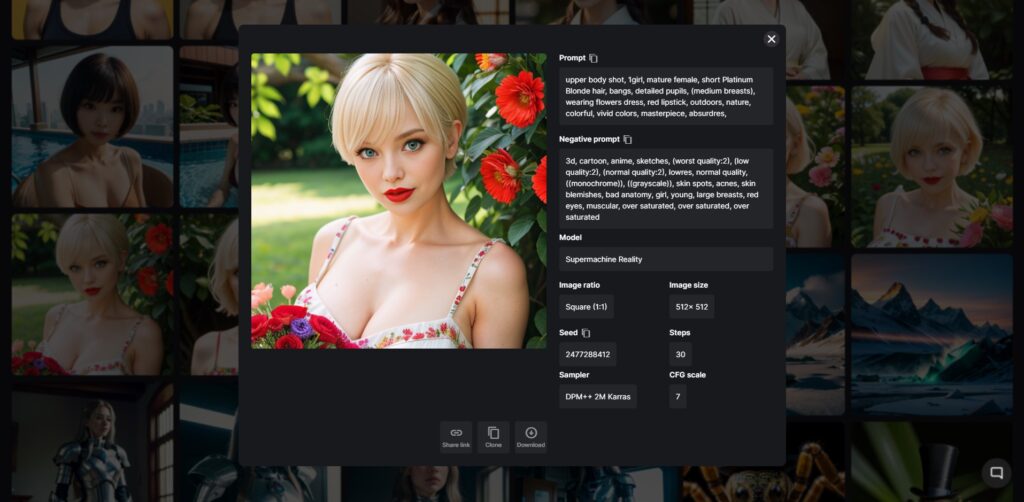The height and width of the screenshot is (502, 1024).
Task: Click the Prompt text box
Action: click(x=666, y=97)
